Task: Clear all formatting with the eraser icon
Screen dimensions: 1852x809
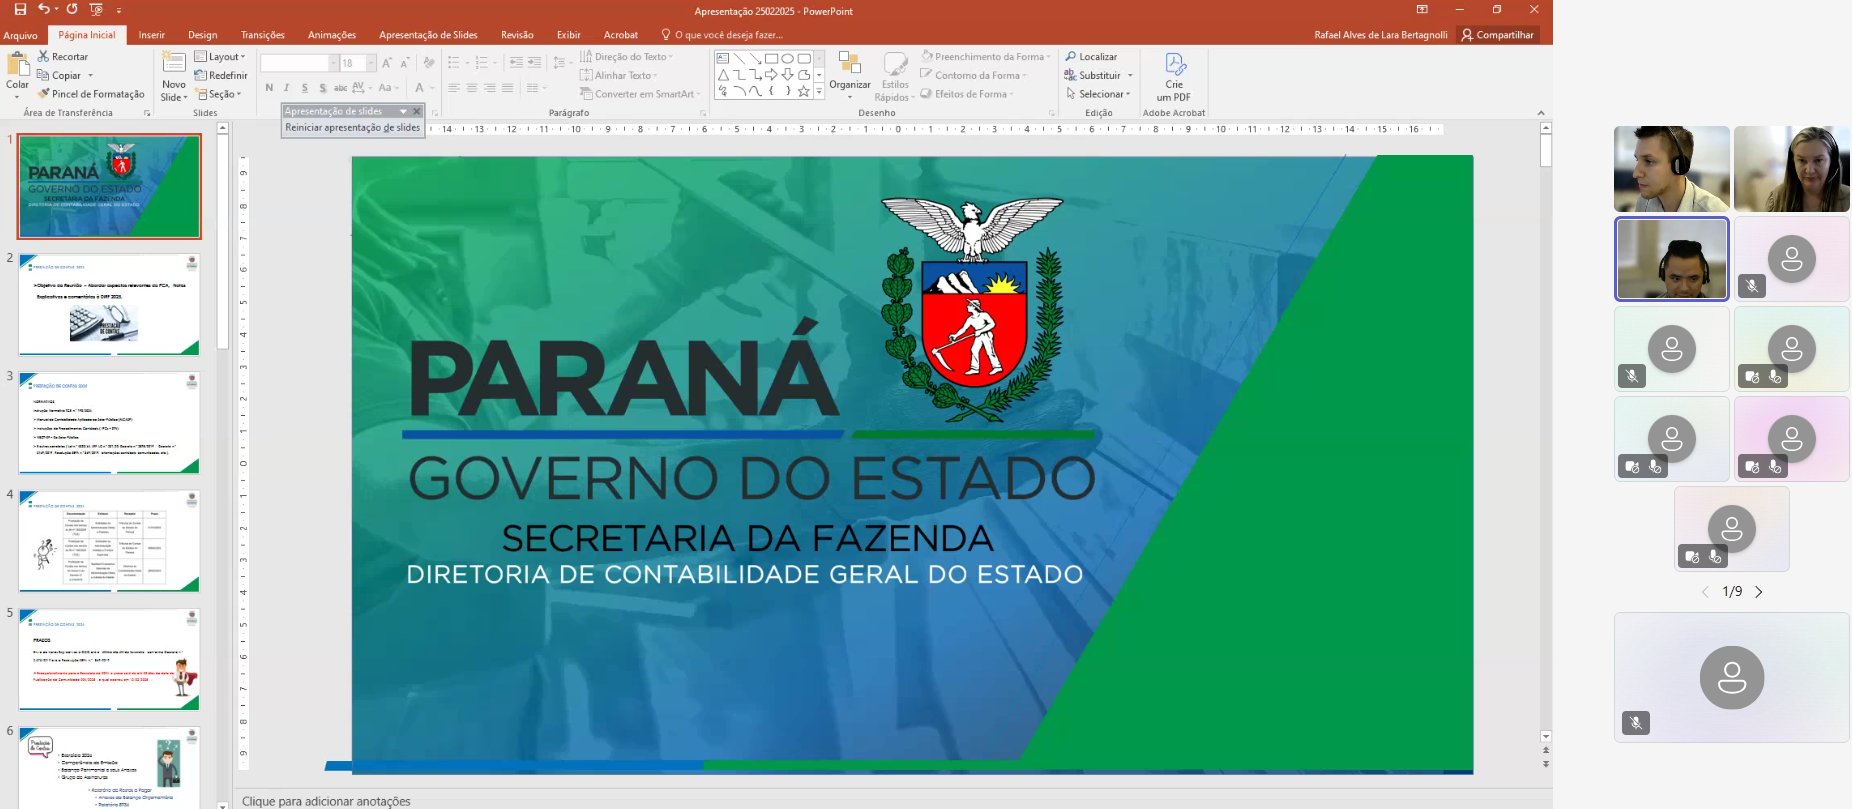Action: [x=429, y=63]
